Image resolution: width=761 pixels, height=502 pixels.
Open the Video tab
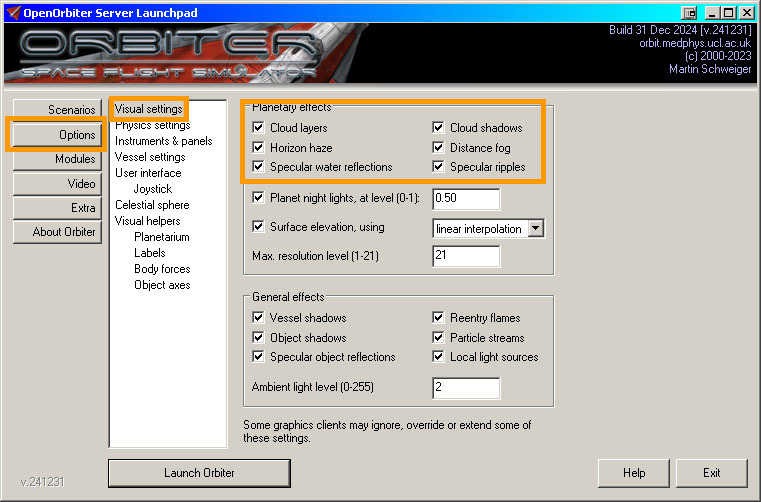[x=57, y=184]
